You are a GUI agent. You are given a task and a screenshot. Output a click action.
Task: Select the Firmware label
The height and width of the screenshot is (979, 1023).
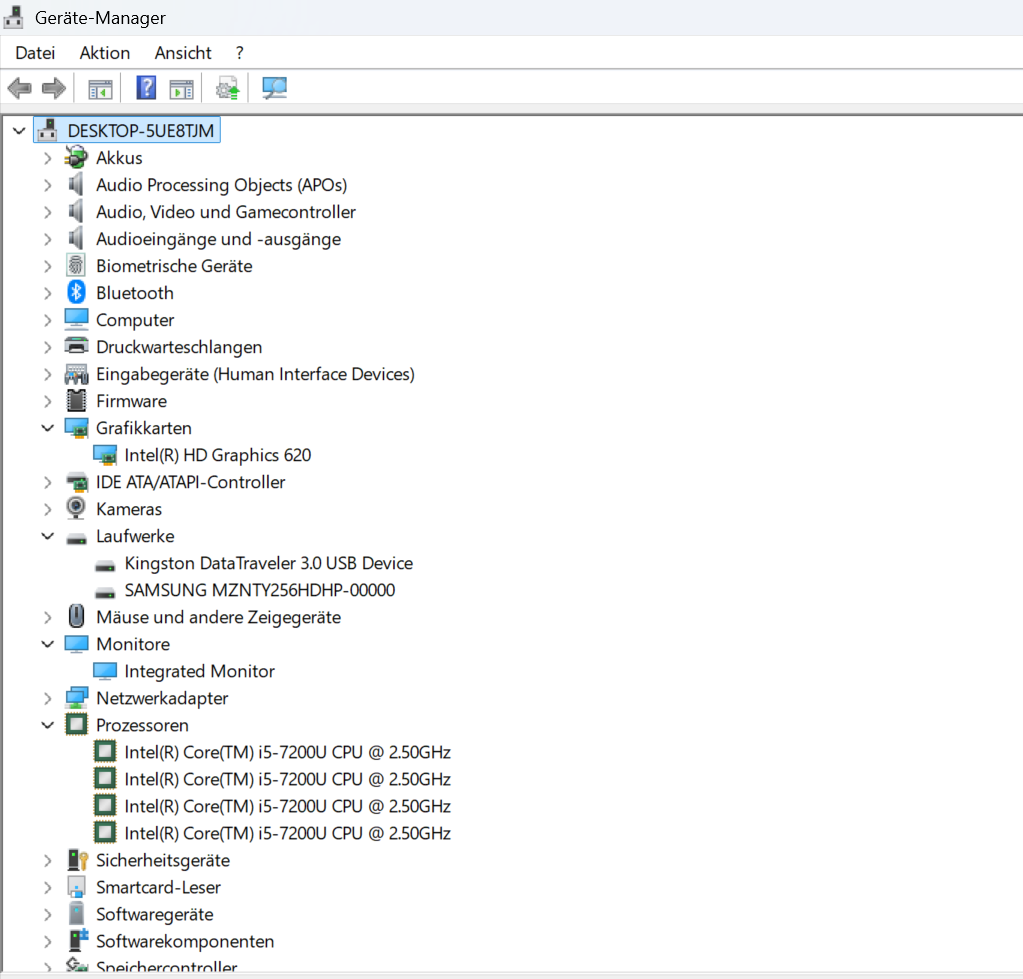point(131,401)
